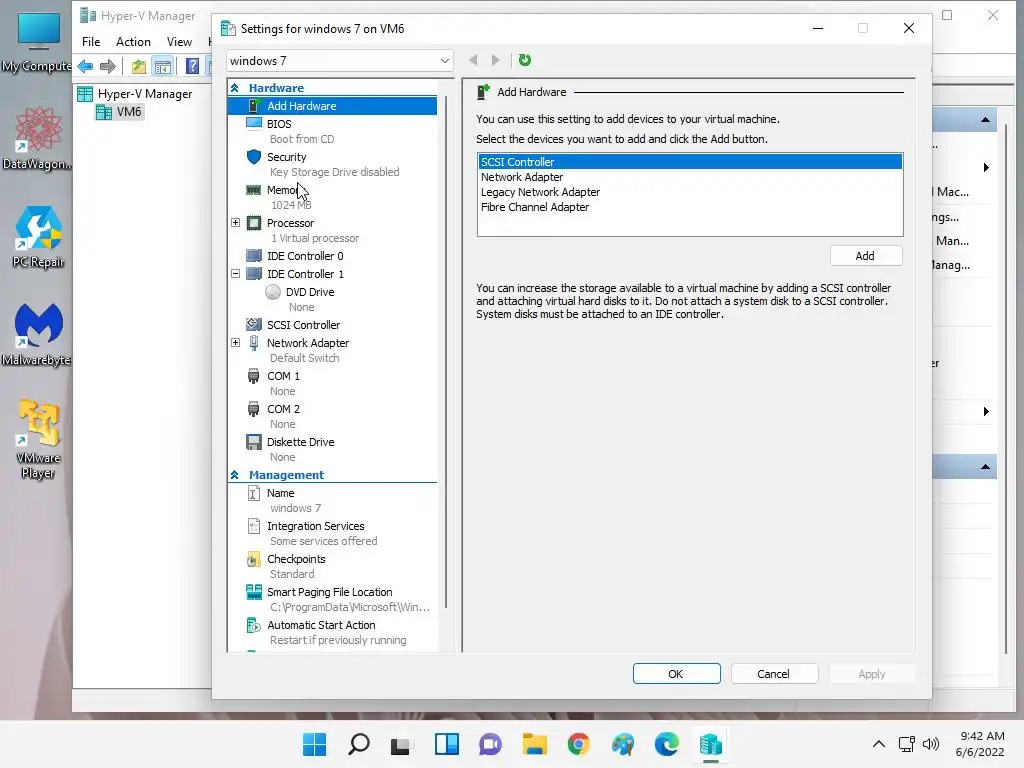Click the clock showing 9:42 AM
This screenshot has width=1024, height=768.
click(x=982, y=736)
